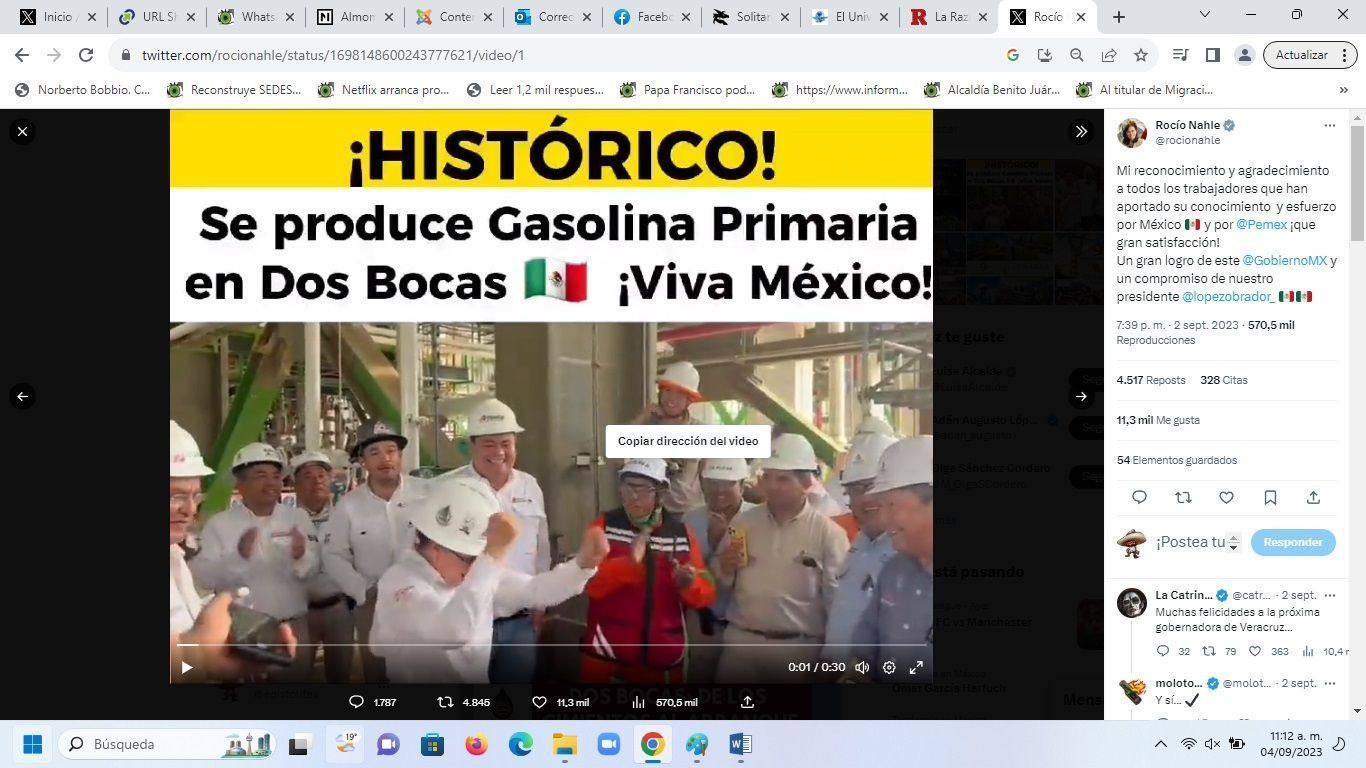Image resolution: width=1366 pixels, height=768 pixels.
Task: Click the twitter.com address bar
Action: [560, 55]
